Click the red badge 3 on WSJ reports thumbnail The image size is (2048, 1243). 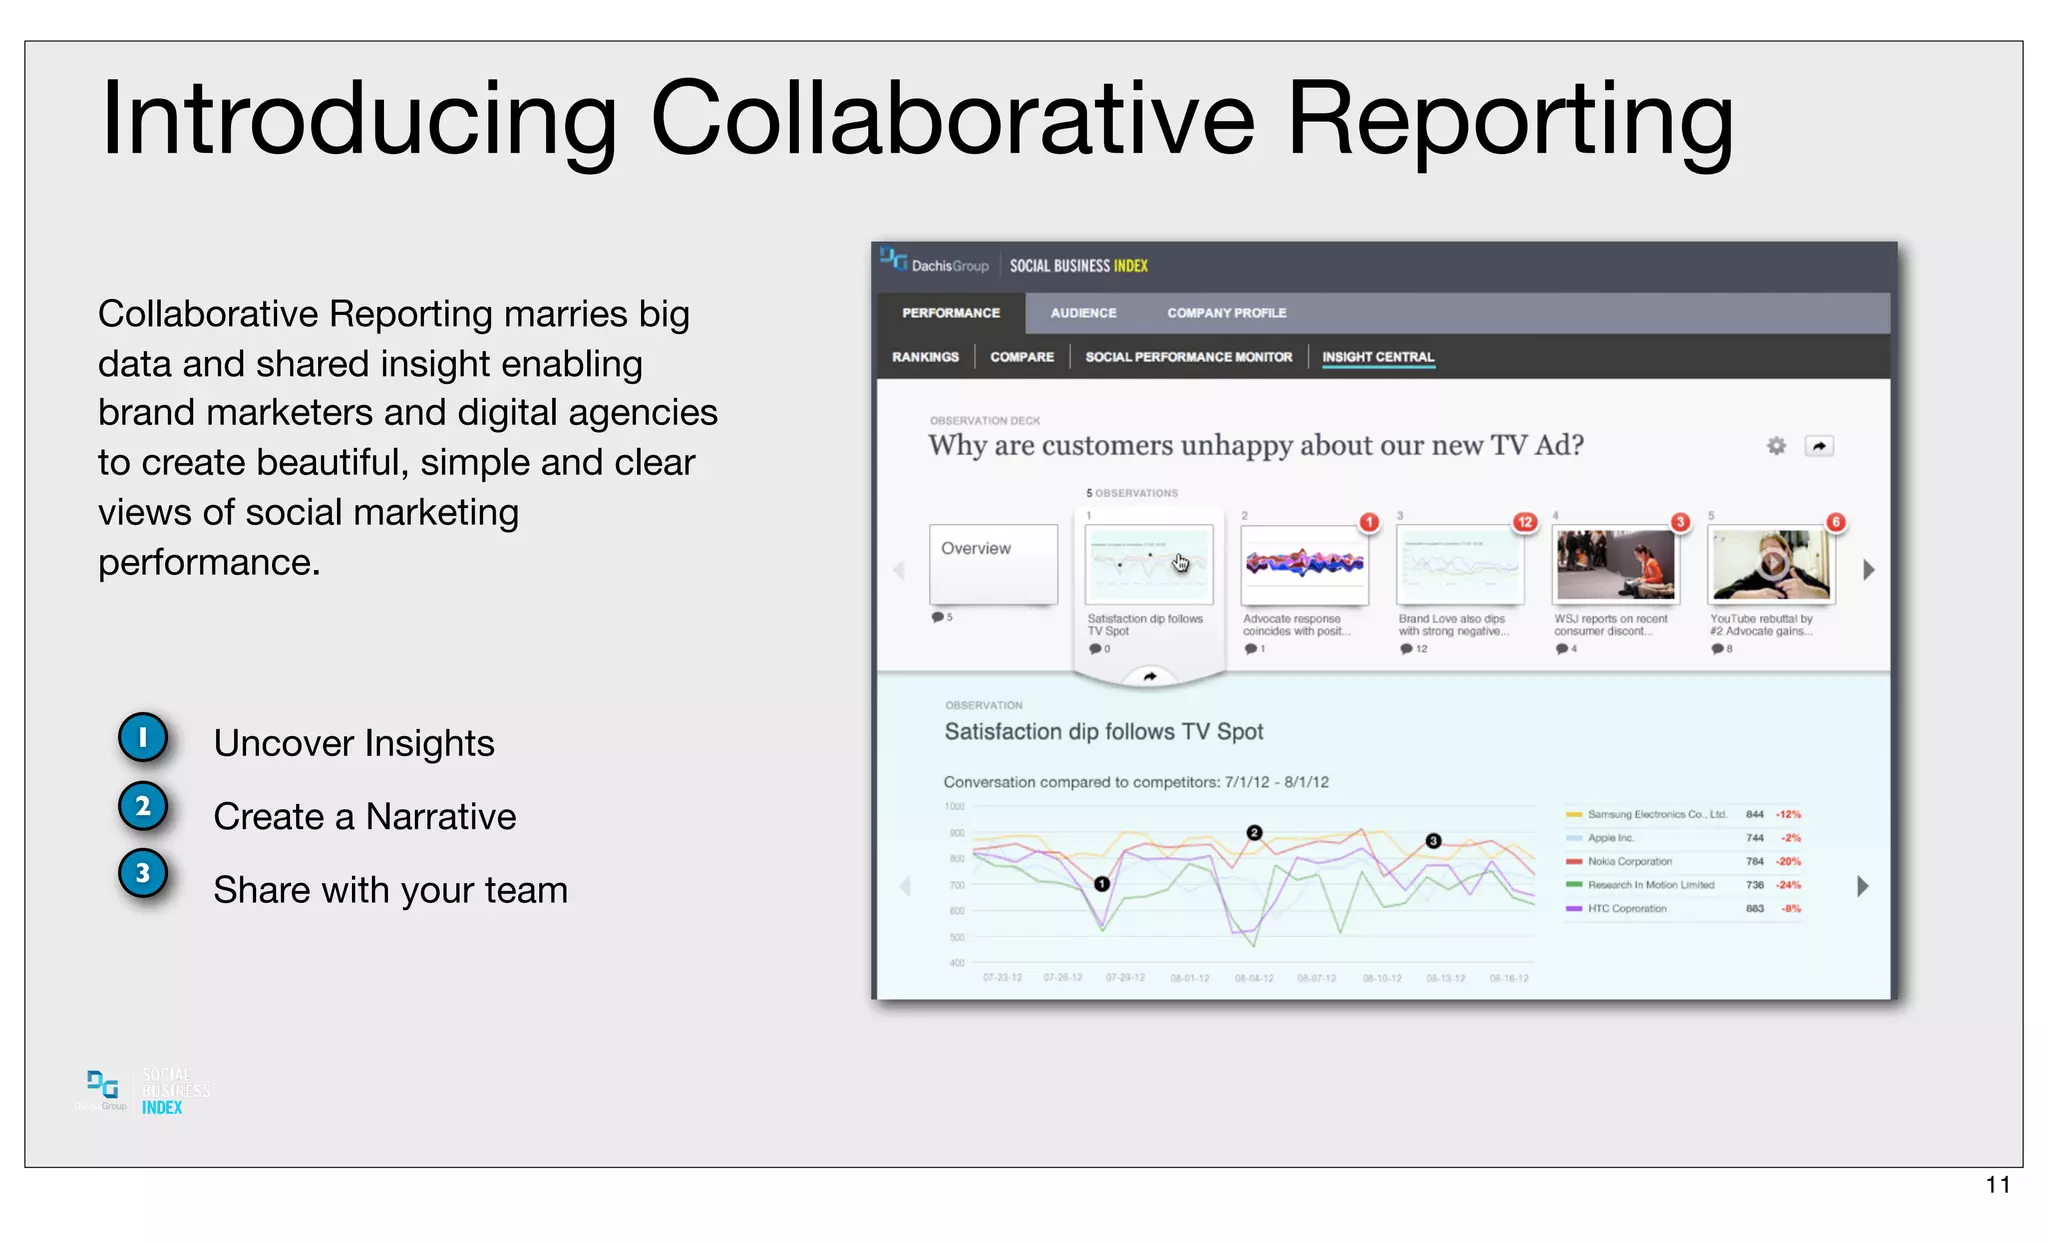pos(1681,522)
